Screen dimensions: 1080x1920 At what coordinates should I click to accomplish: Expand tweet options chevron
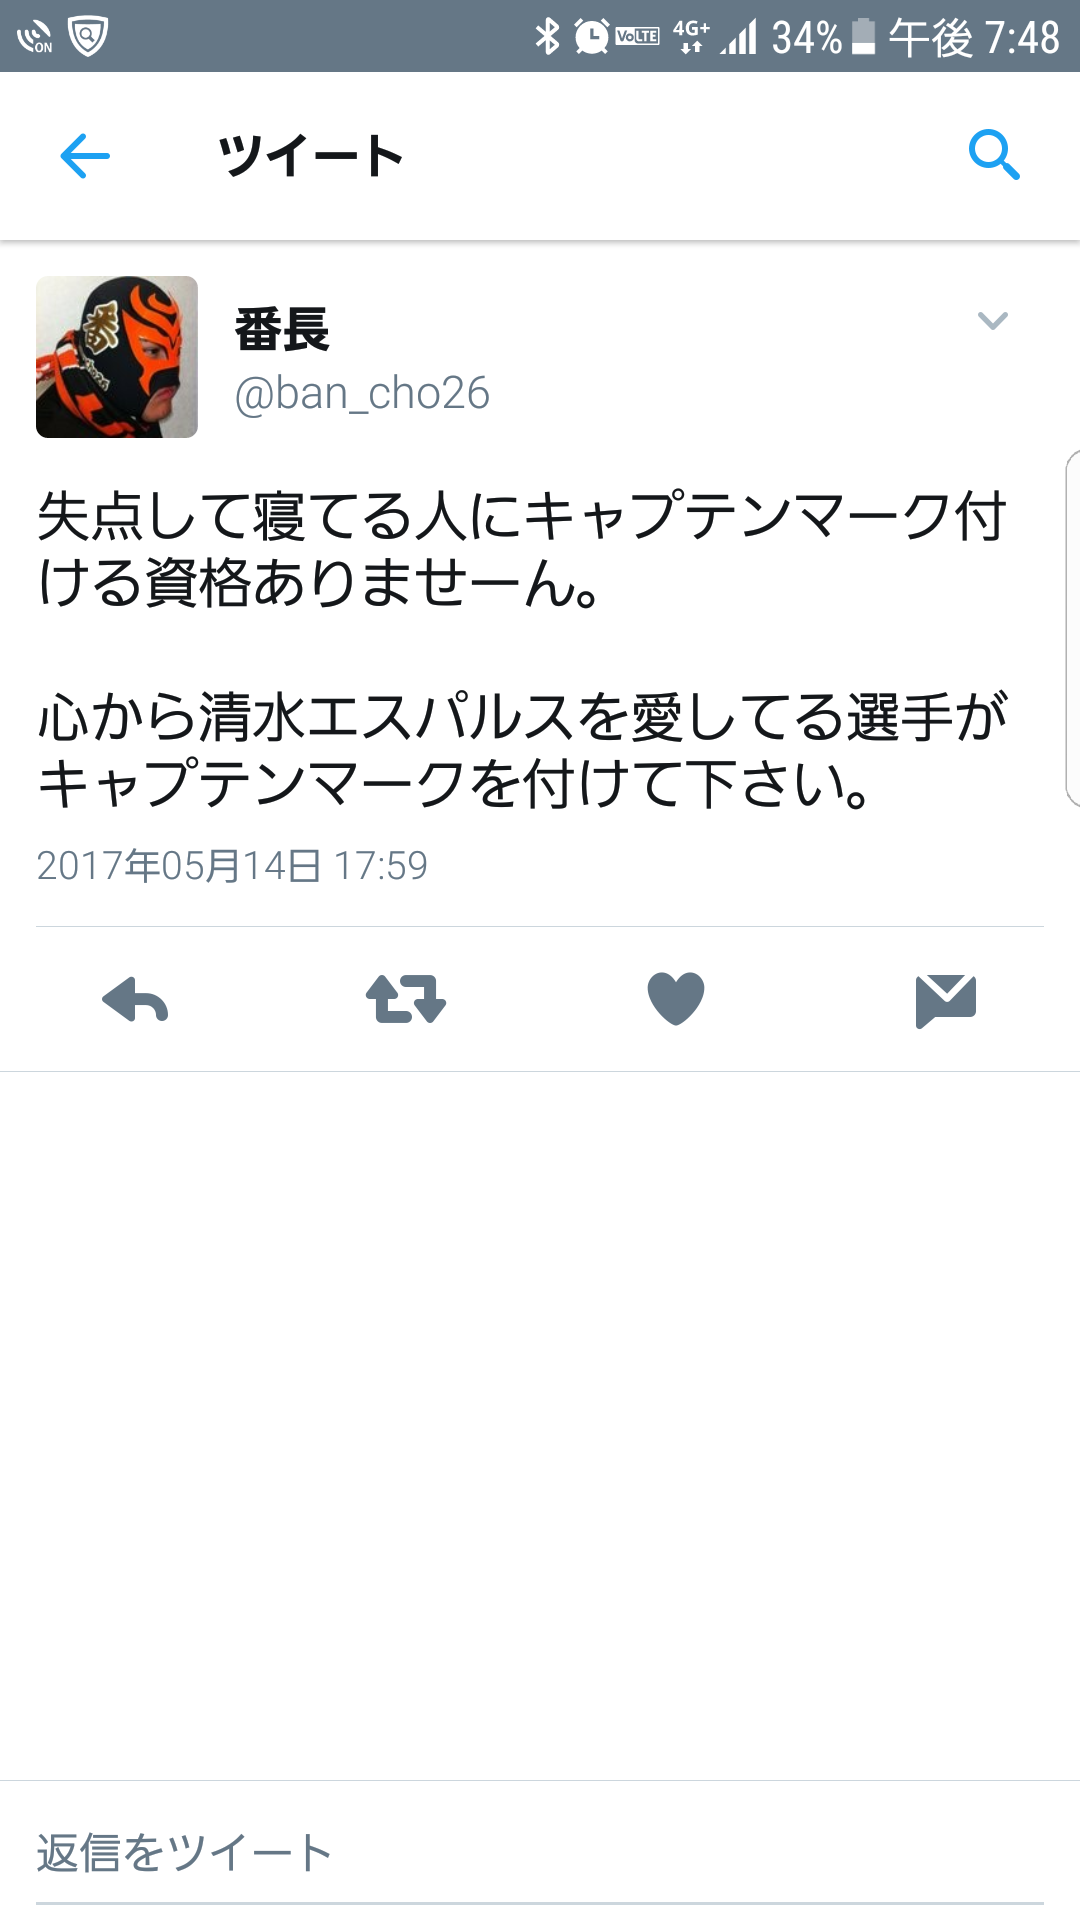click(992, 321)
